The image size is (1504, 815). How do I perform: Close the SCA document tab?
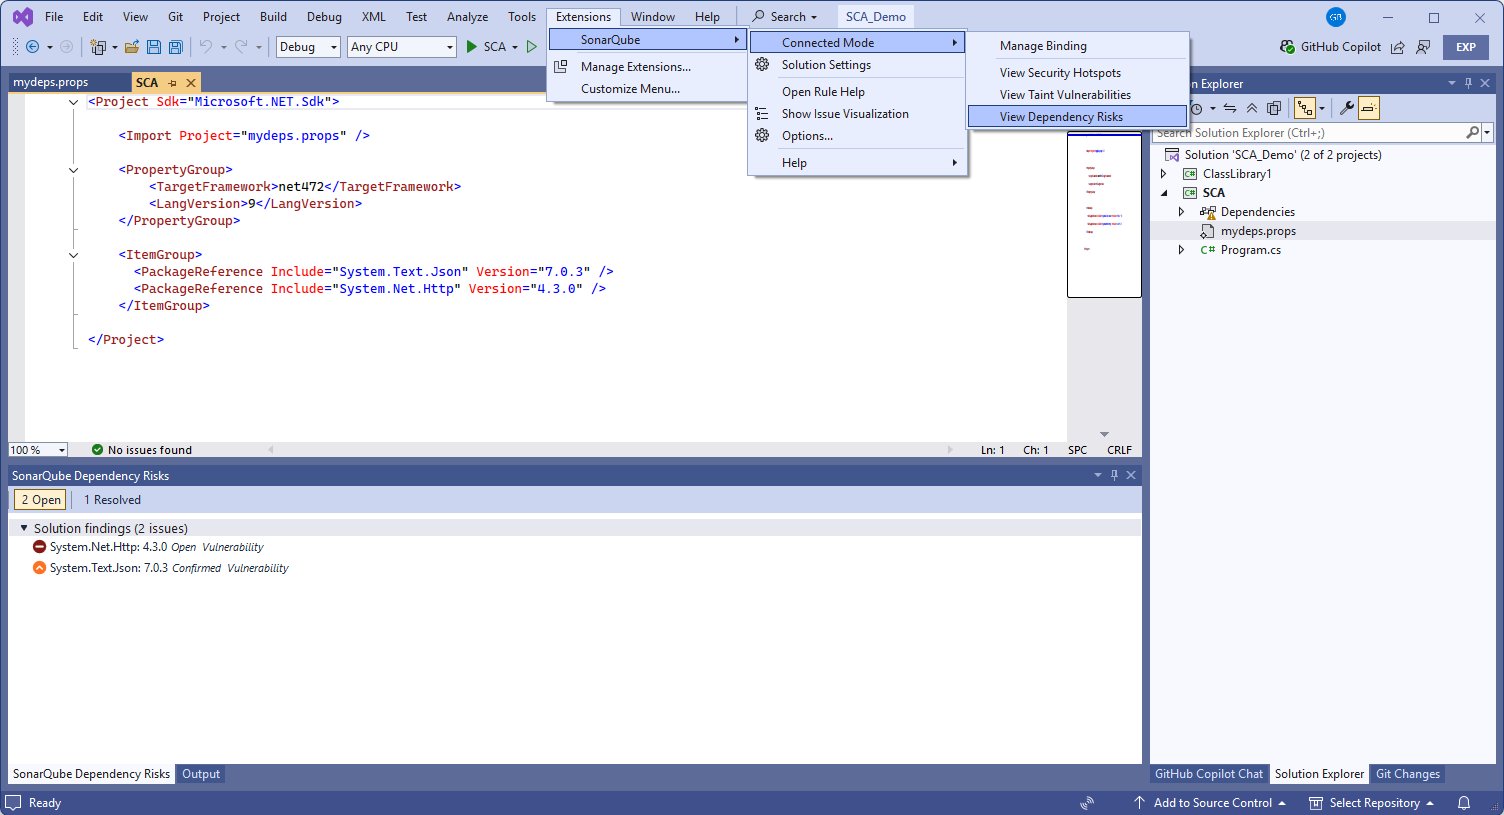tap(191, 83)
